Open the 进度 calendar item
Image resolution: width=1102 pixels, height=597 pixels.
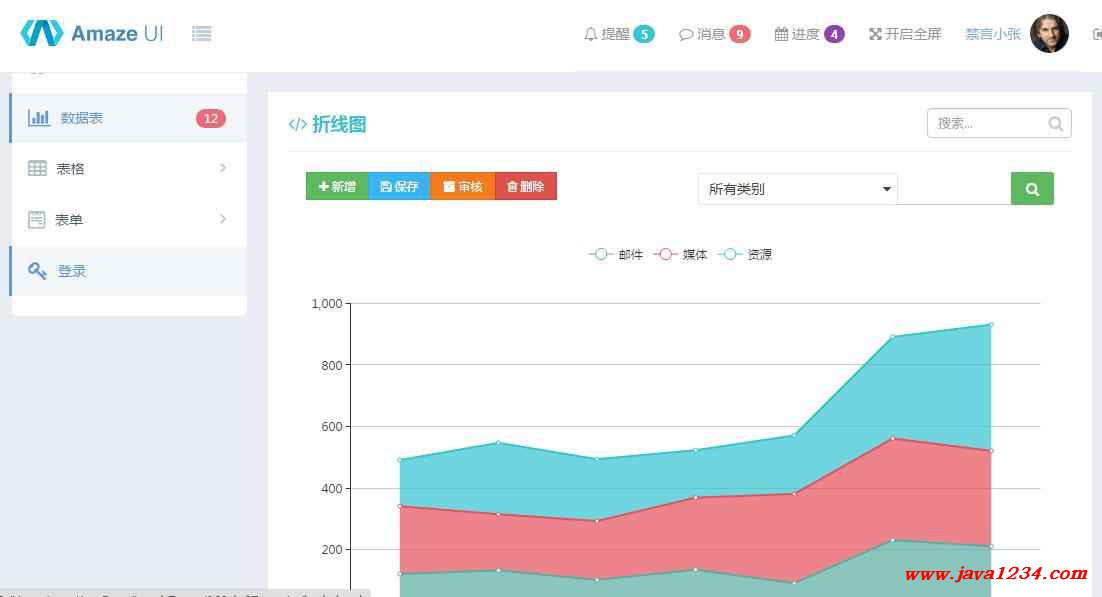809,34
